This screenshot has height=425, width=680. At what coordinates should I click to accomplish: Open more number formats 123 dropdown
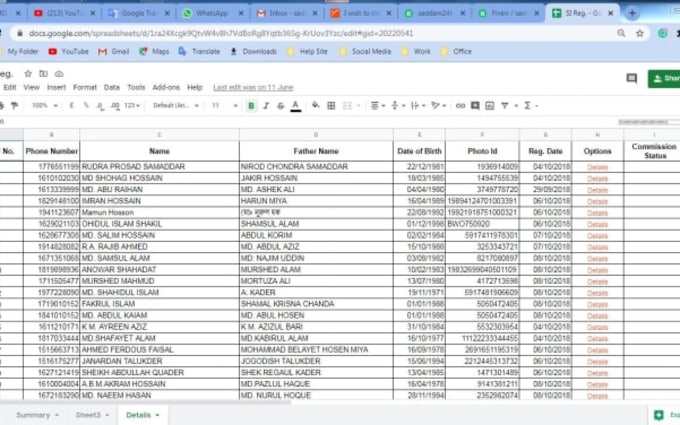pos(132,105)
